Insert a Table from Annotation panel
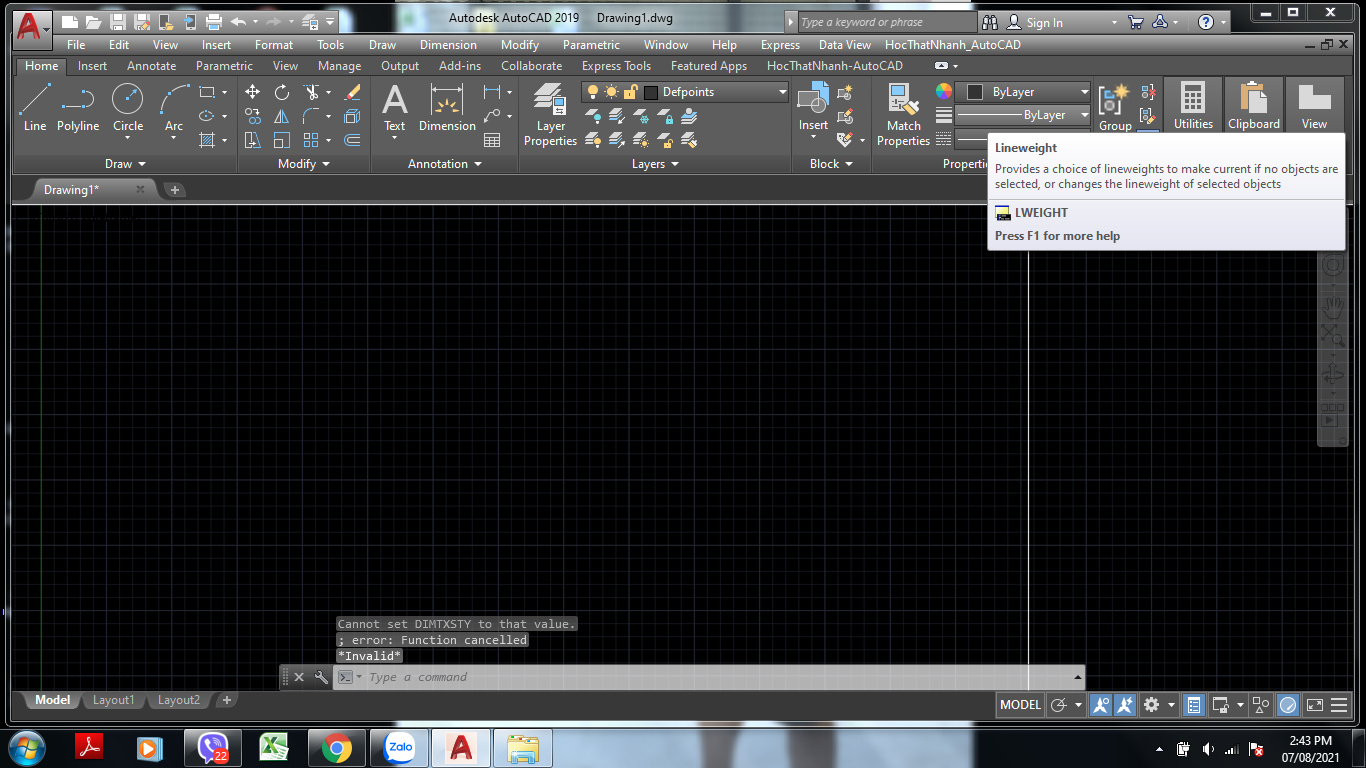 (492, 140)
